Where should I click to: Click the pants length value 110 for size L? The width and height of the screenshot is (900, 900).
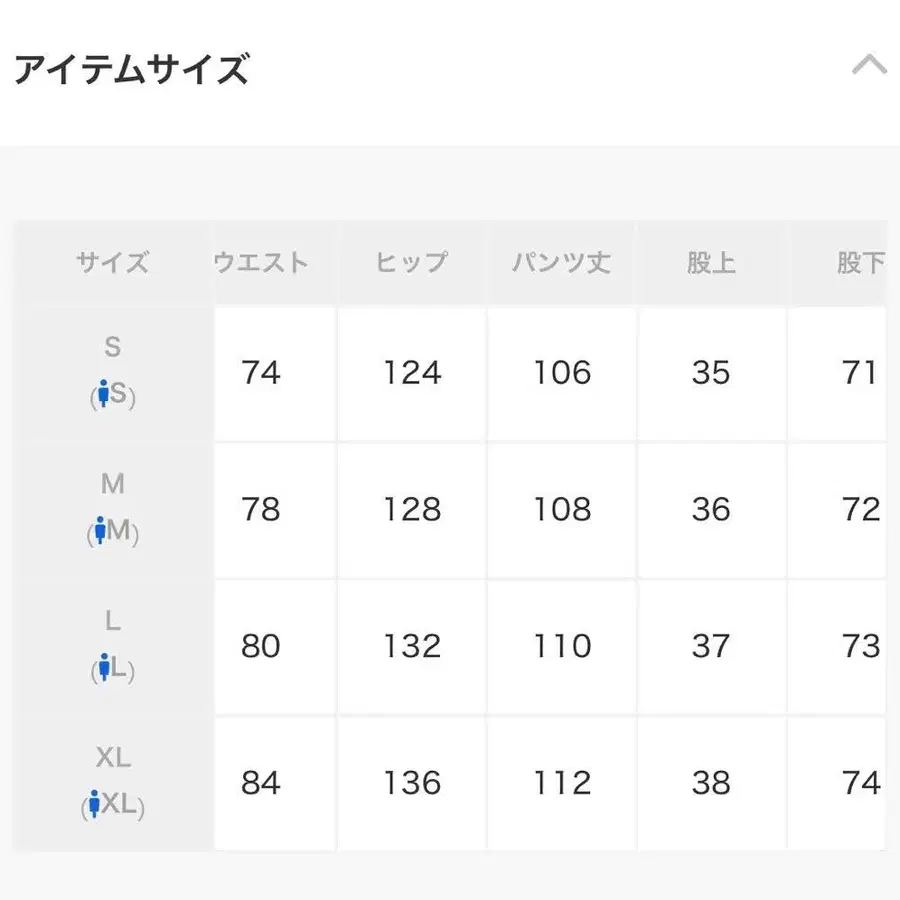561,647
